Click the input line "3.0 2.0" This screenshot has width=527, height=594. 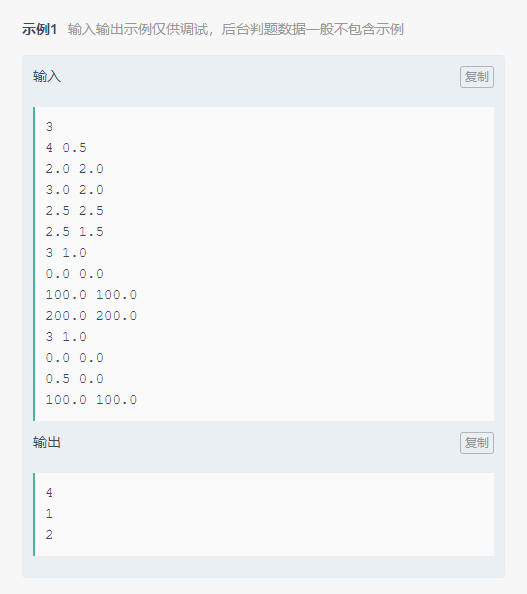pos(75,189)
